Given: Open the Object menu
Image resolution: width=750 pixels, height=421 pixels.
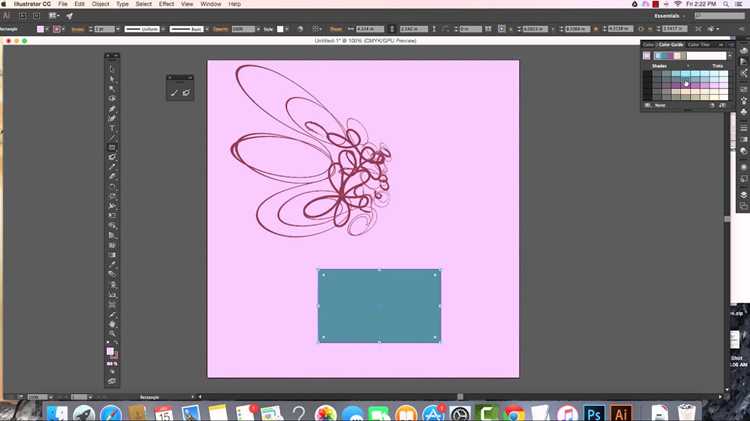Looking at the screenshot, I should pos(100,4).
